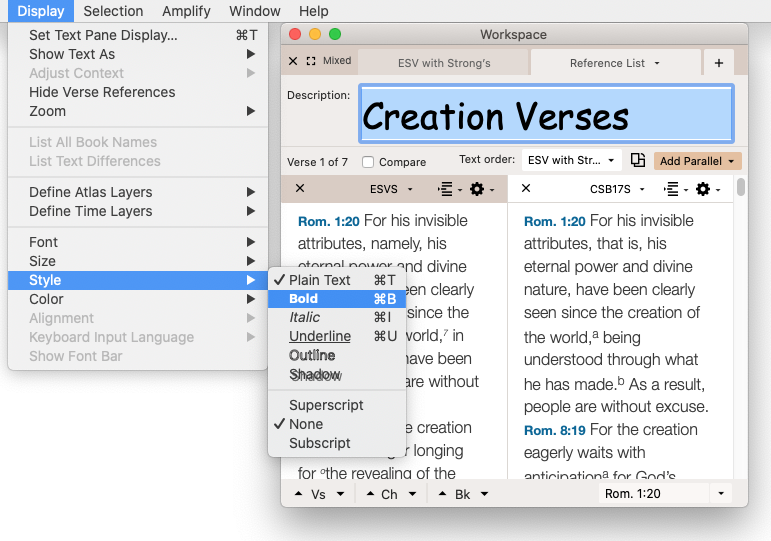Choose None for superscript/subscript setting
The image size is (771, 541).
[x=306, y=424]
